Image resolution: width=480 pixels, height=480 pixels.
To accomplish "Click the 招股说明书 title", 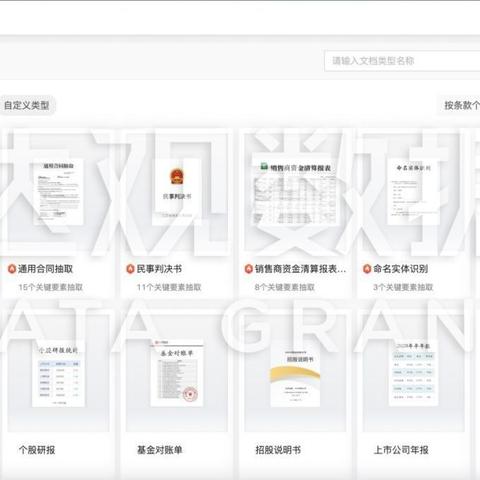I will (278, 450).
